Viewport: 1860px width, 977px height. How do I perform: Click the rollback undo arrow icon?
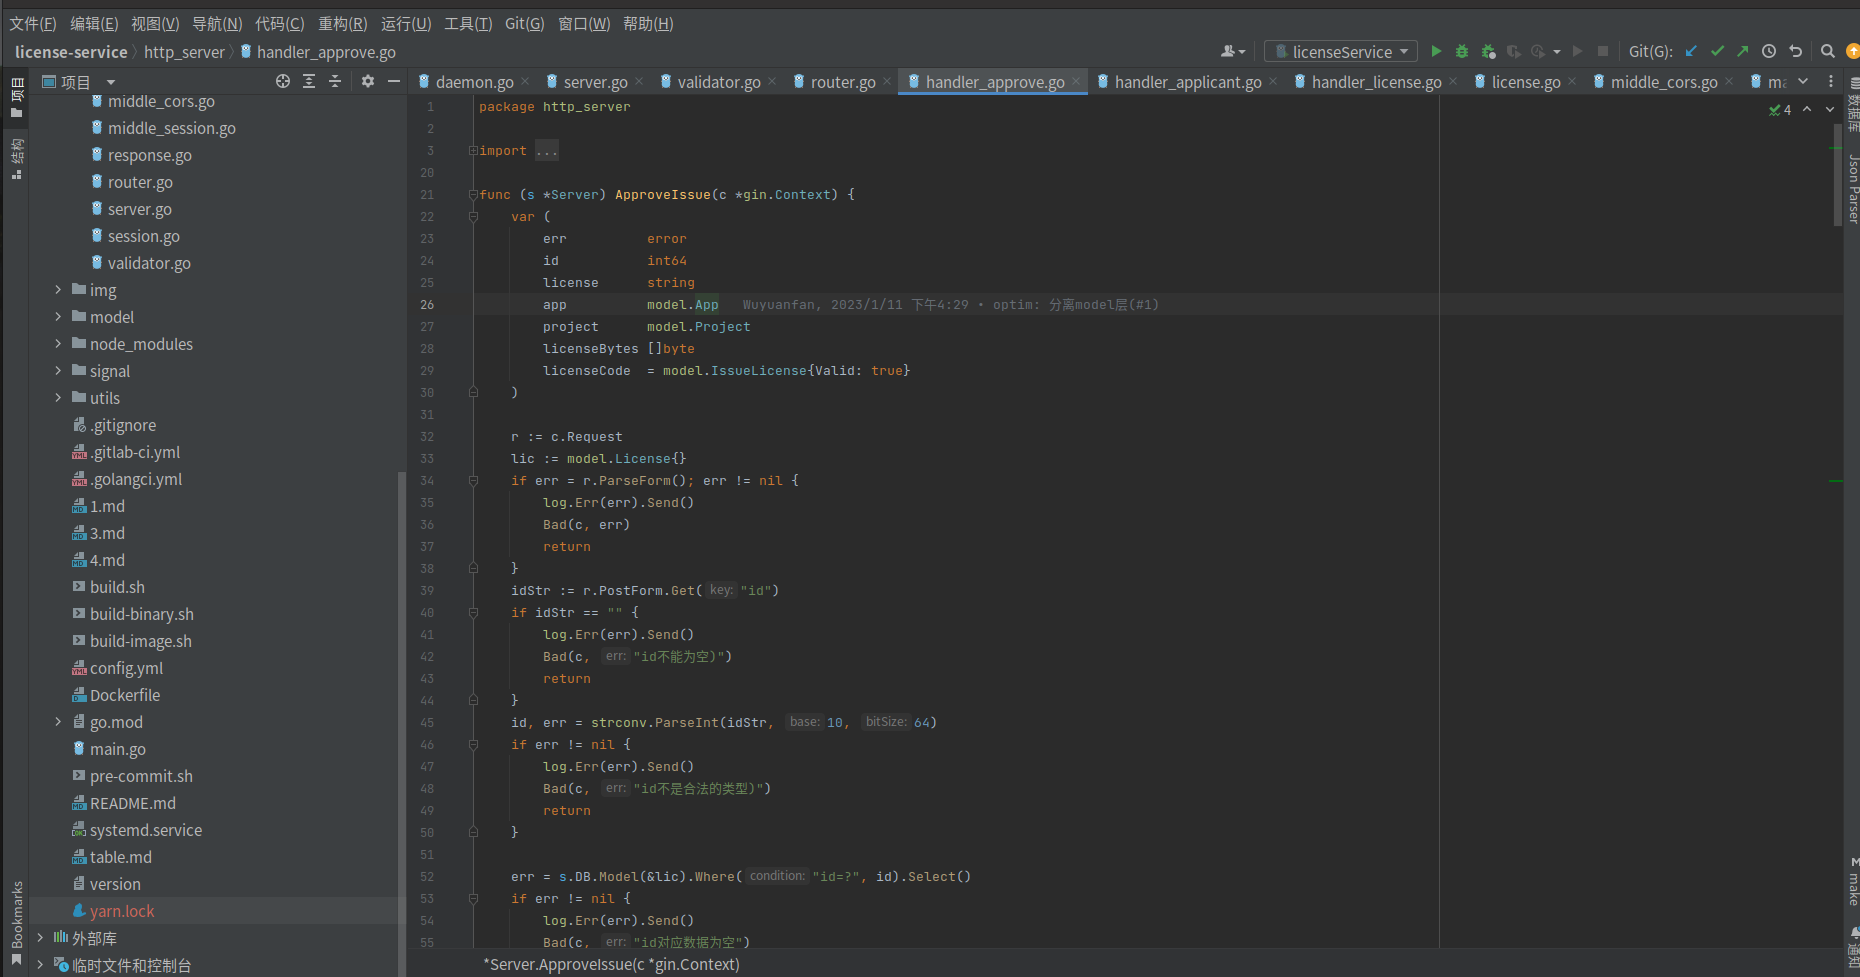[x=1796, y=51]
